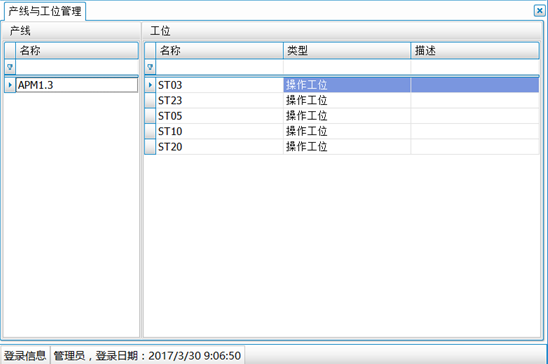Click 操作工位 type cell in ST23 row

click(347, 101)
